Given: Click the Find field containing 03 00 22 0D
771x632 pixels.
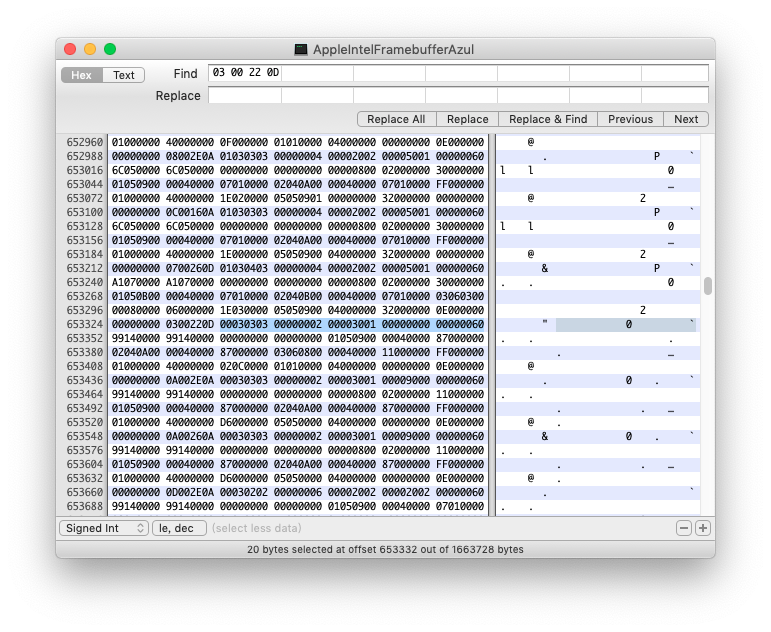Looking at the screenshot, I should coord(458,73).
